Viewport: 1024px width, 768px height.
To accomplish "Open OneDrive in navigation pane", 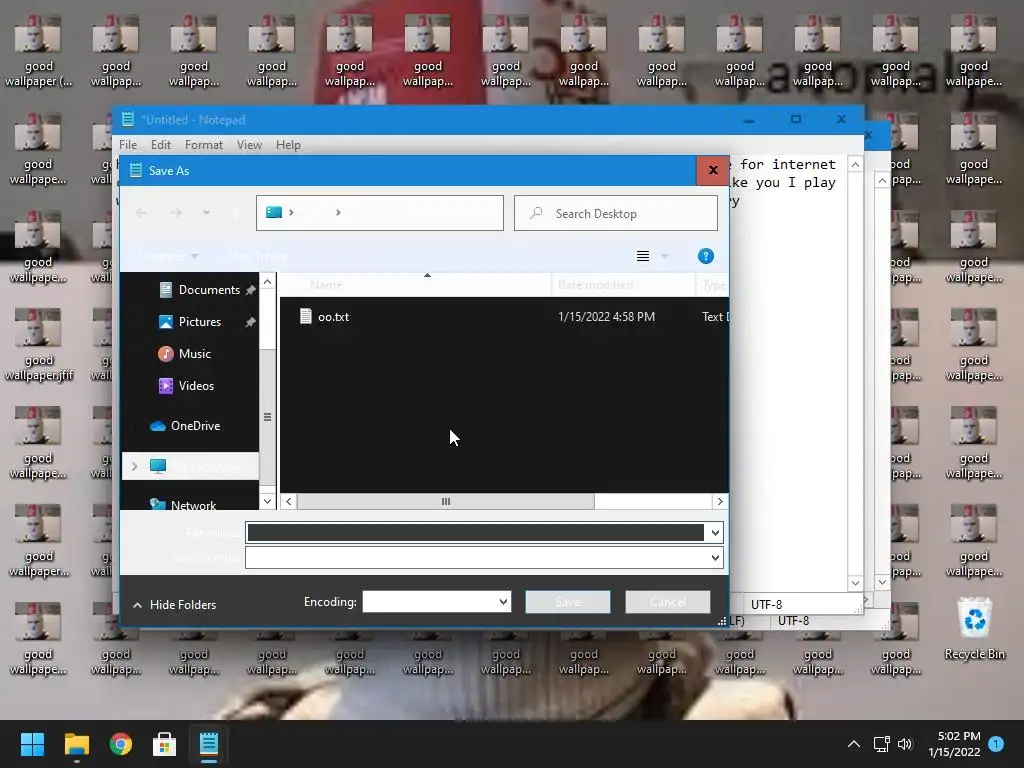I will click(x=195, y=425).
